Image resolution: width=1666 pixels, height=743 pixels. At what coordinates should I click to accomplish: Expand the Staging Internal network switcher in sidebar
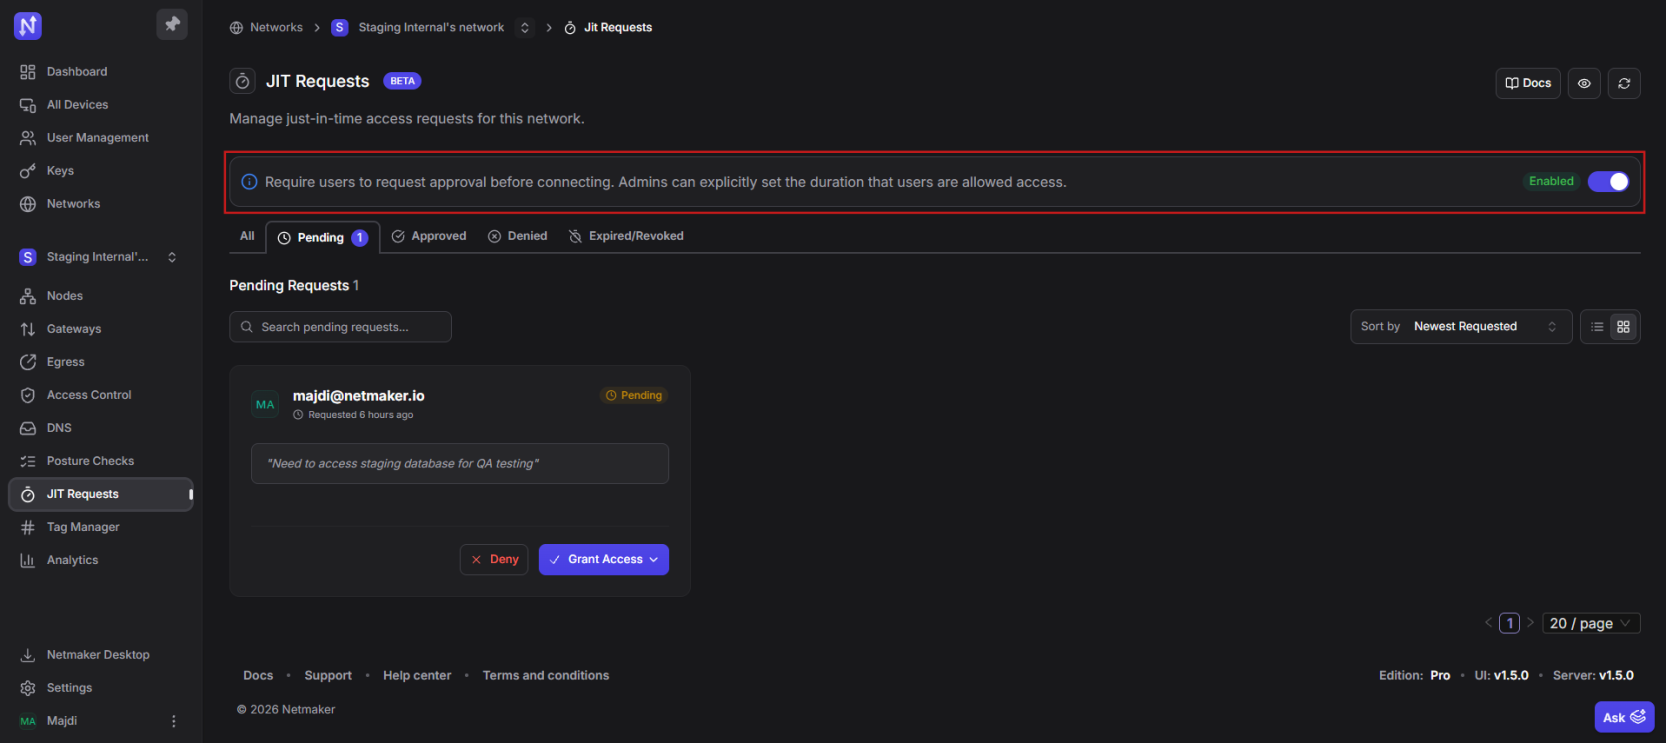172,257
